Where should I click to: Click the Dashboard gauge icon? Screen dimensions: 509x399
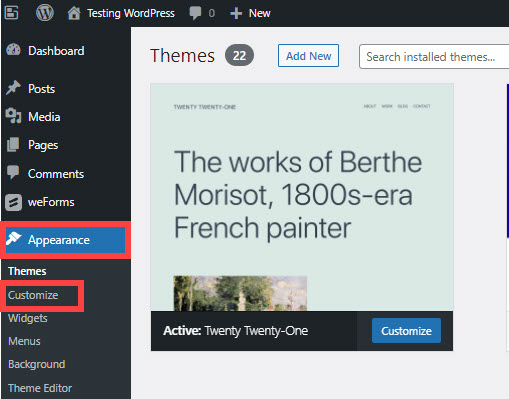pyautogui.click(x=13, y=50)
